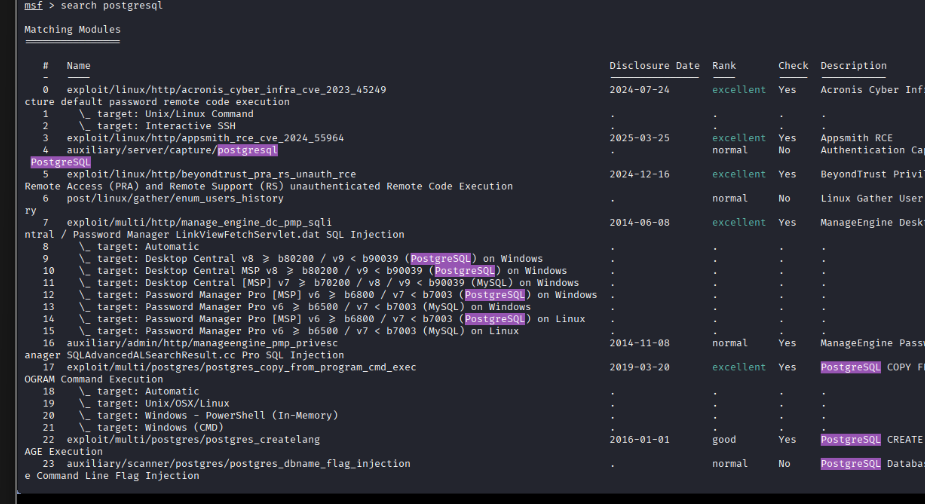
Task: Click row 9 Desktop Central v8 PostgreSQL target
Action: 311,258
